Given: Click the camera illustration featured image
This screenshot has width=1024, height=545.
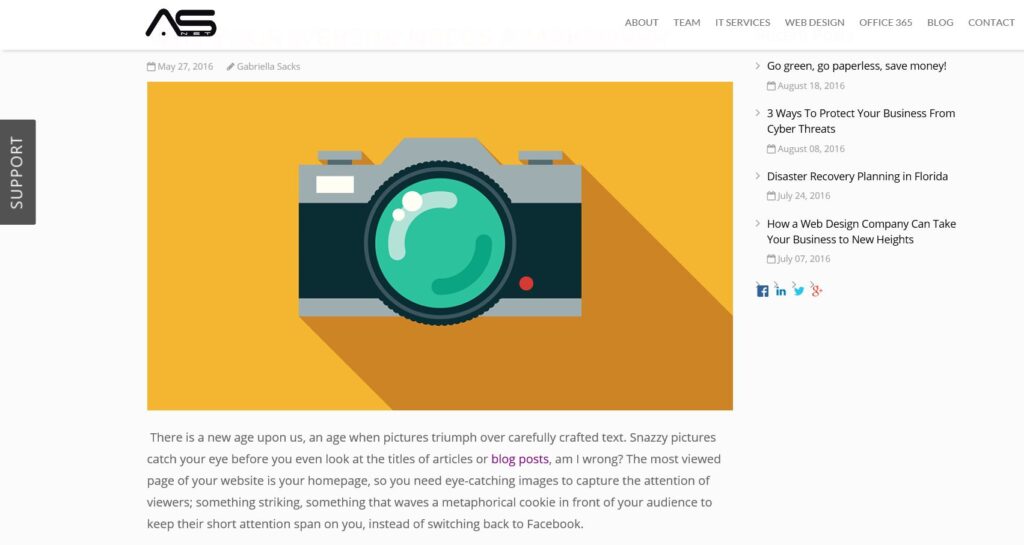Looking at the screenshot, I should pyautogui.click(x=439, y=246).
